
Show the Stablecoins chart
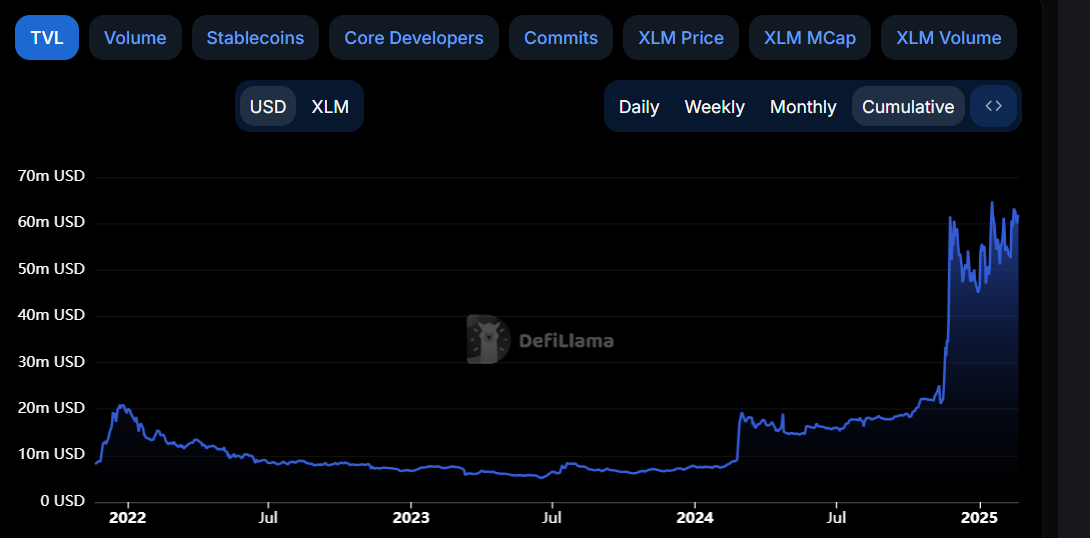pyautogui.click(x=255, y=38)
